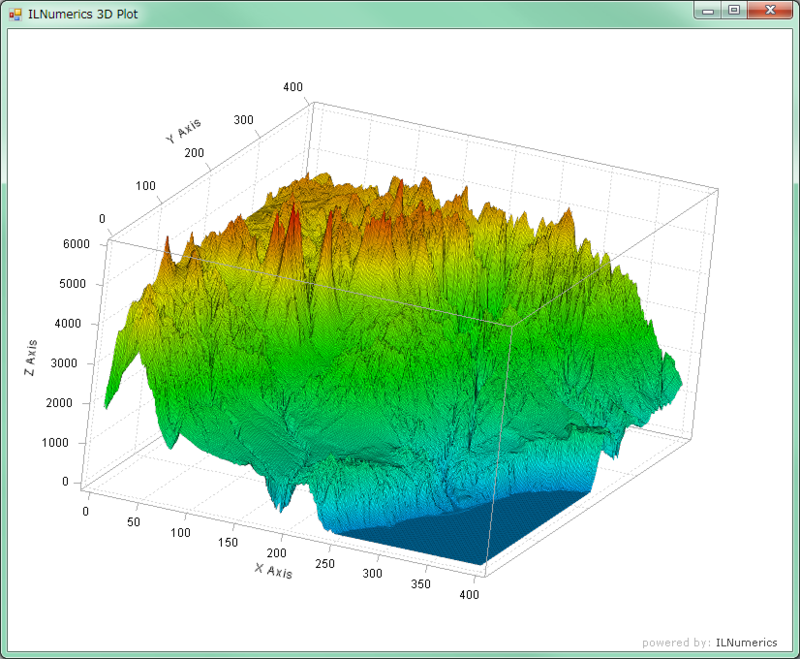The height and width of the screenshot is (659, 800).
Task: Click the 1000 tick on Z axis
Action: pyautogui.click(x=55, y=443)
